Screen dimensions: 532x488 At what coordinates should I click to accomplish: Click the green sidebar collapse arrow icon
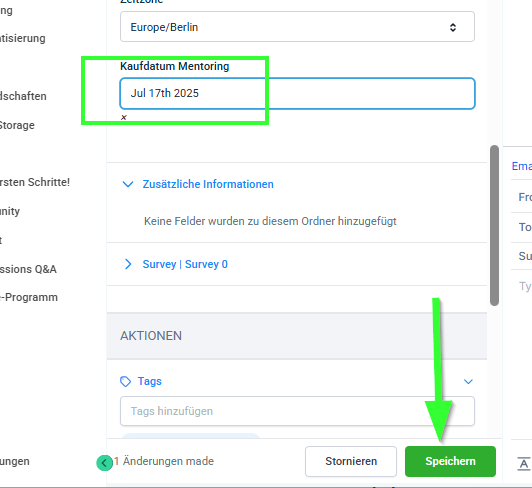(104, 463)
